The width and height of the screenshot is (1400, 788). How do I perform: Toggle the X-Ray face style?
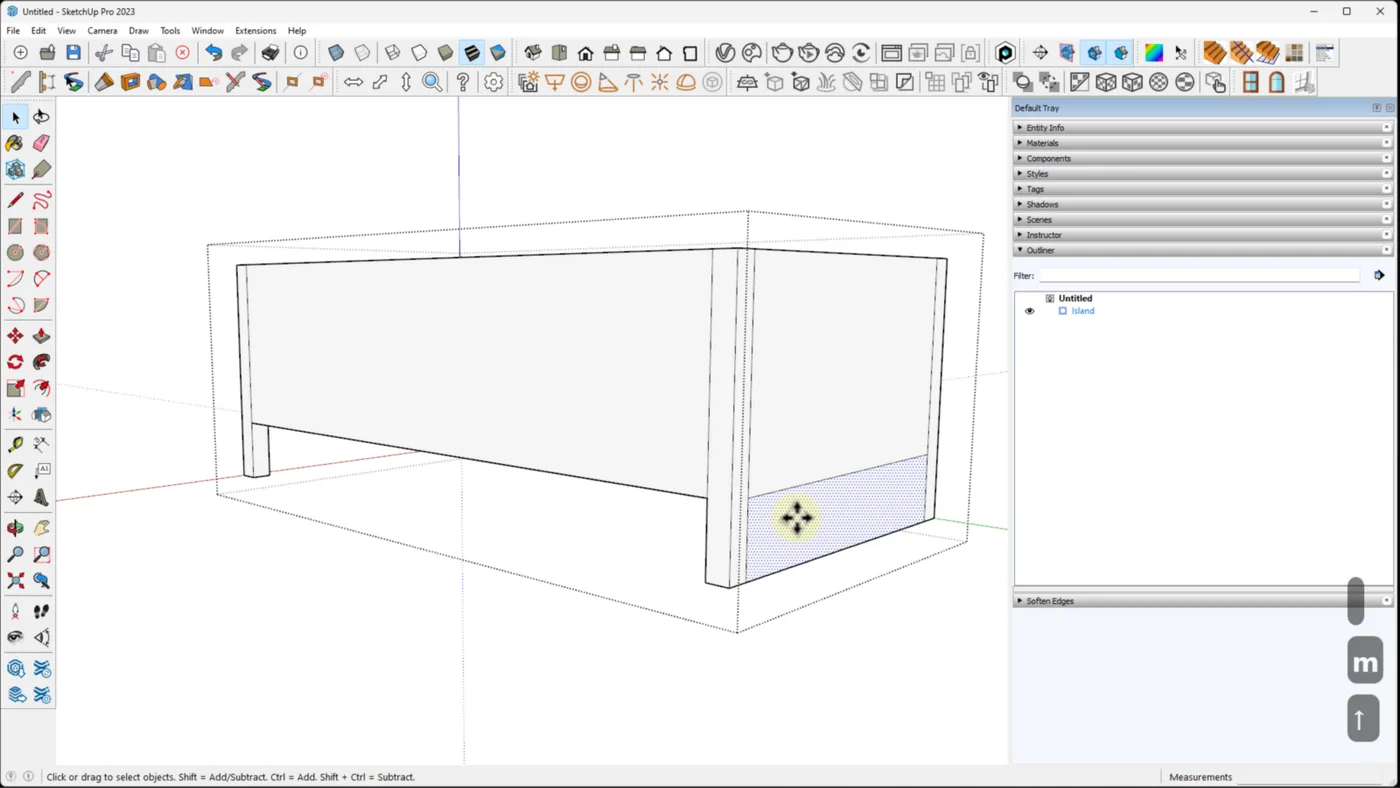click(x=336, y=53)
